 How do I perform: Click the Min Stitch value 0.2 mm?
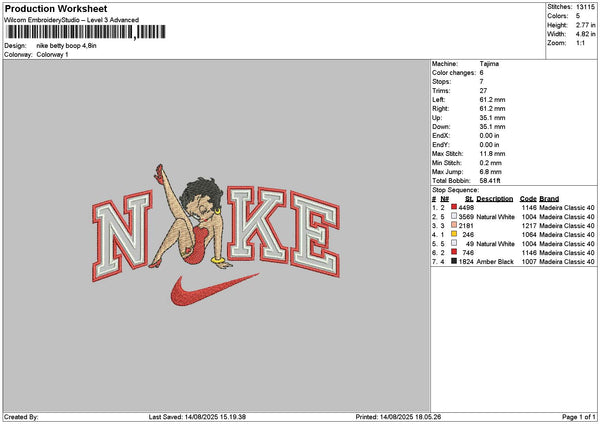pyautogui.click(x=491, y=163)
